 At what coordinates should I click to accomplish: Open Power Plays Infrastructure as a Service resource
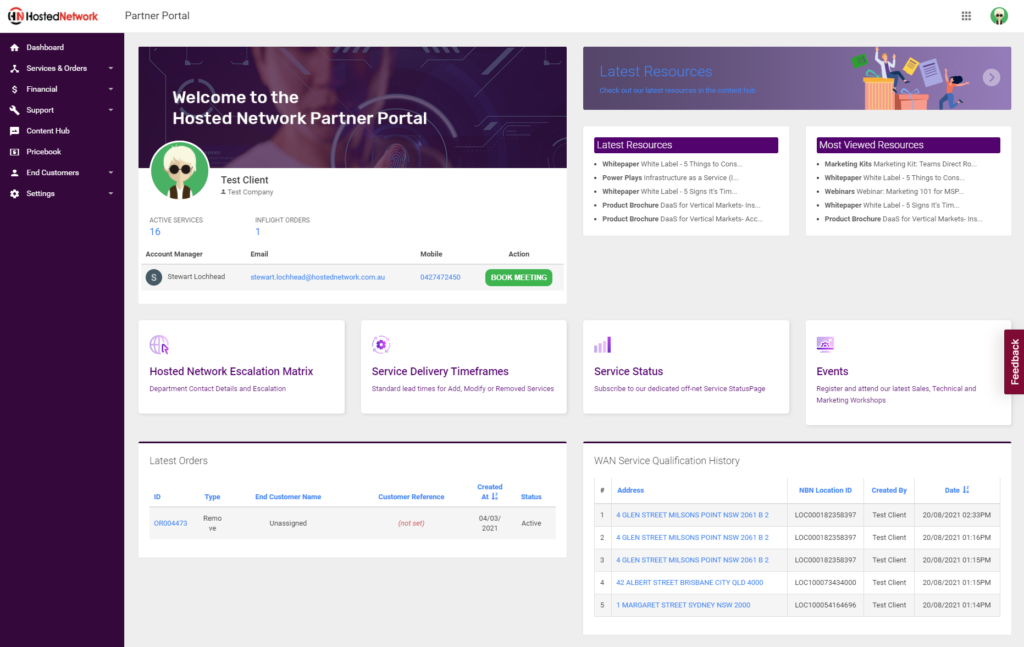coord(670,178)
